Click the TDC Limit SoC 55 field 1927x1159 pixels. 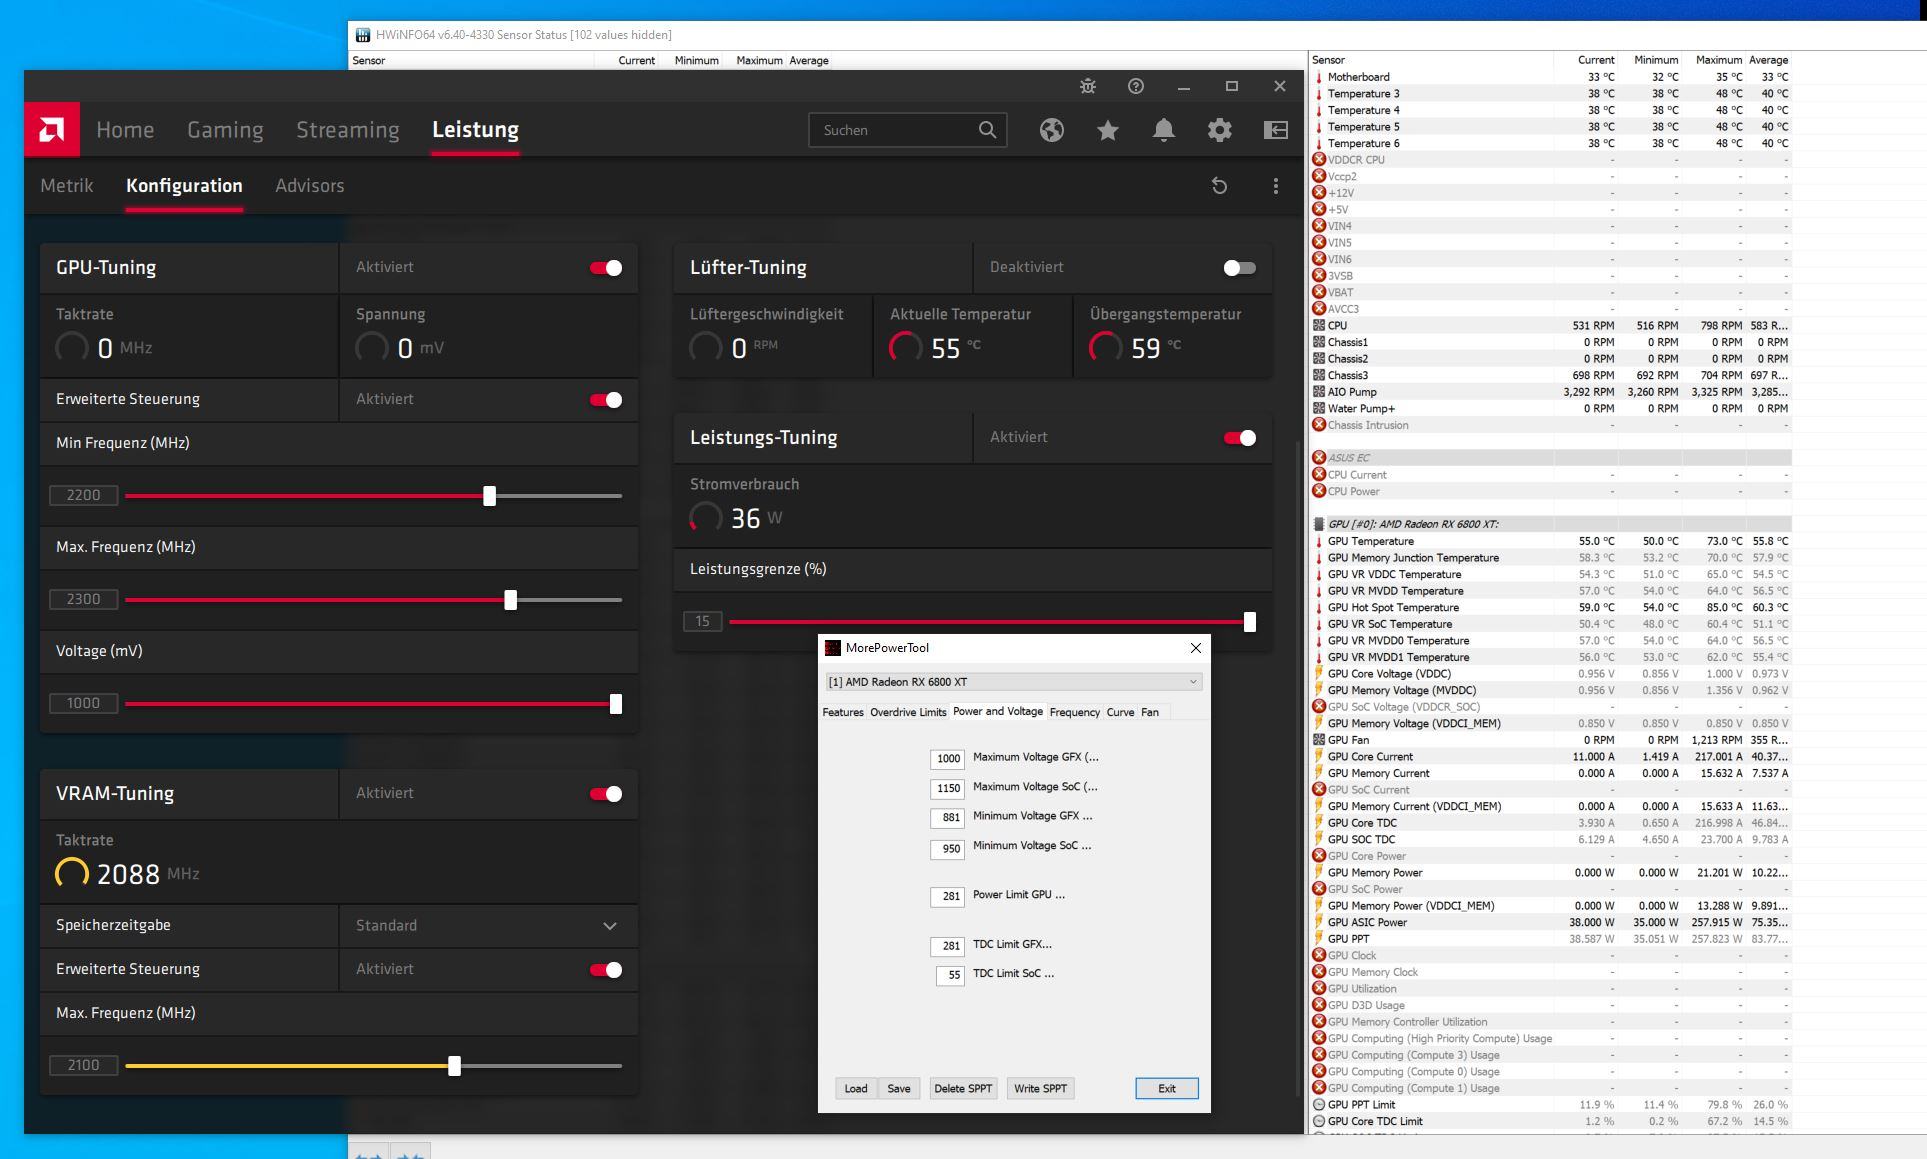(950, 975)
